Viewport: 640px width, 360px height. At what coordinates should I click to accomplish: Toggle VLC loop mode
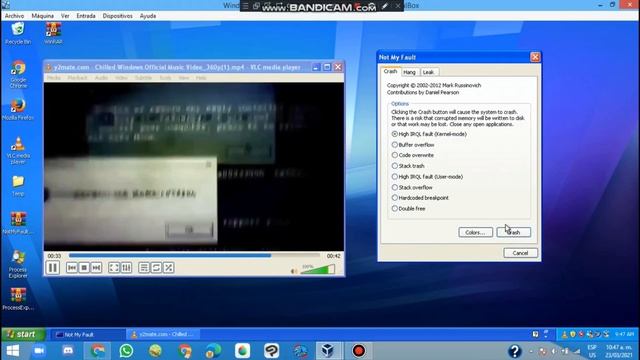point(156,268)
